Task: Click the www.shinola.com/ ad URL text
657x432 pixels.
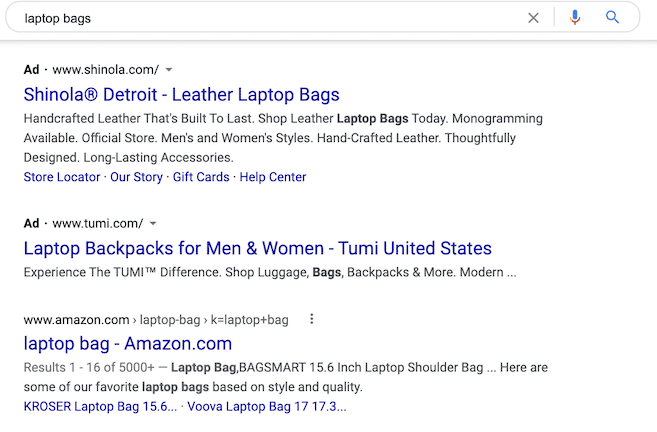Action: pos(105,70)
